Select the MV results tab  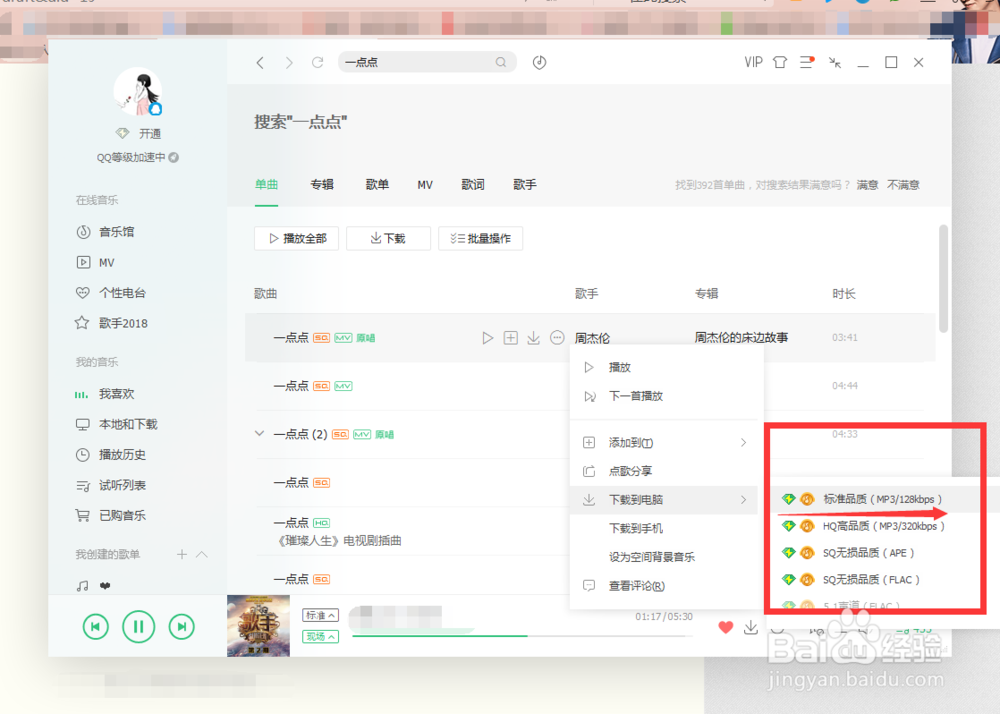pos(425,185)
